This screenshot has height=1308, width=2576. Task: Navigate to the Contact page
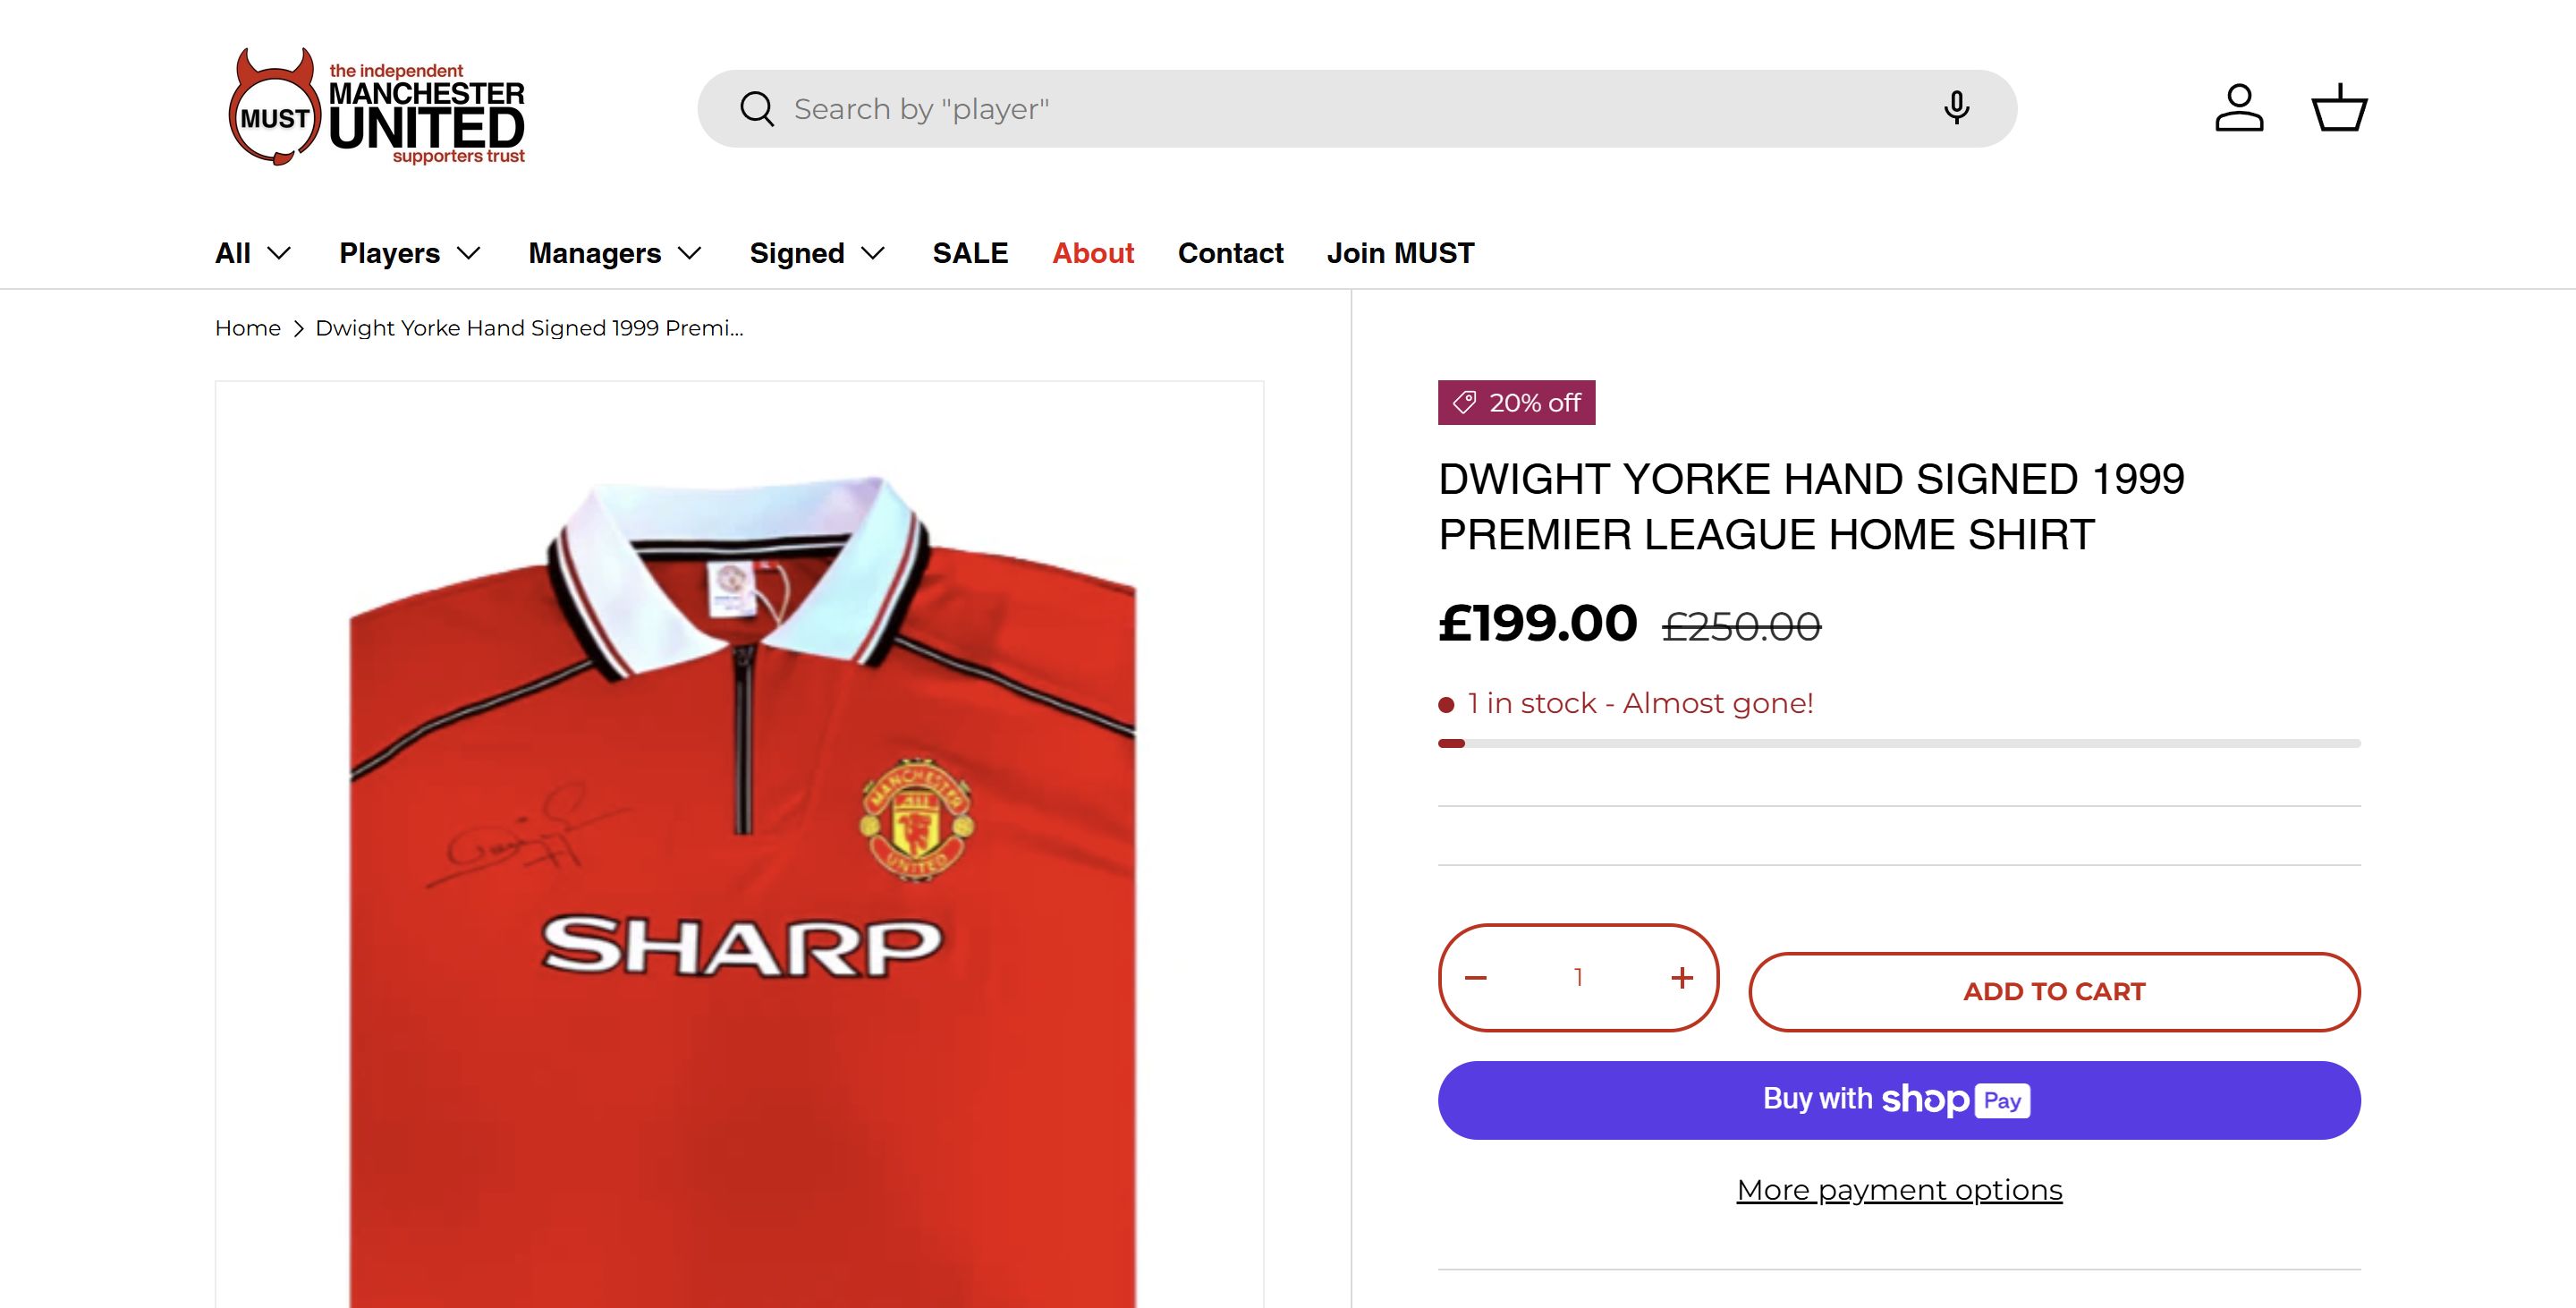click(x=1230, y=253)
